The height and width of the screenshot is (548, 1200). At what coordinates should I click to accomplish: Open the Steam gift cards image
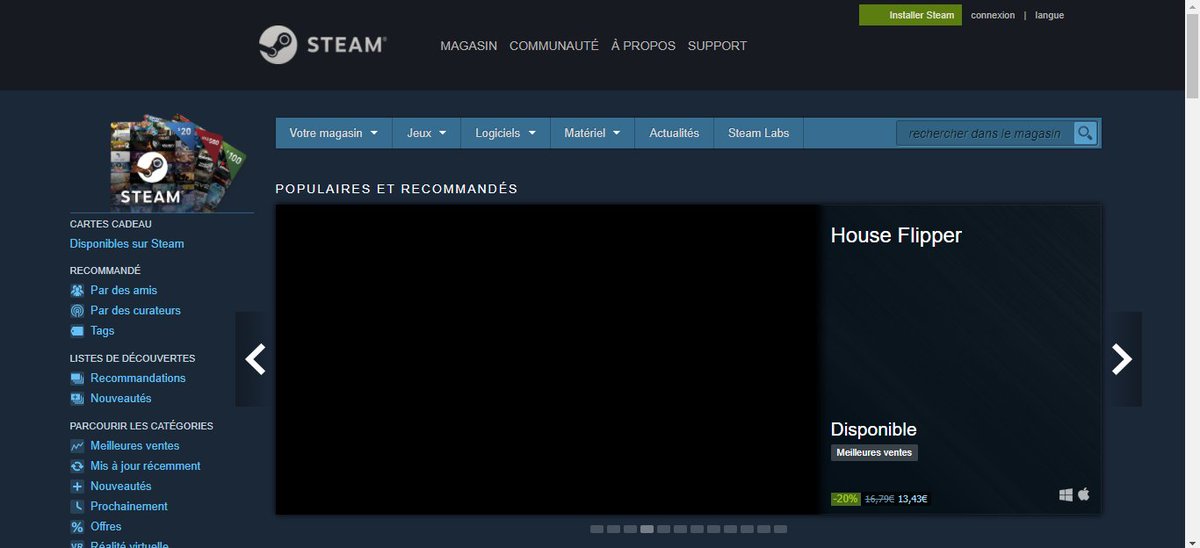(177, 163)
